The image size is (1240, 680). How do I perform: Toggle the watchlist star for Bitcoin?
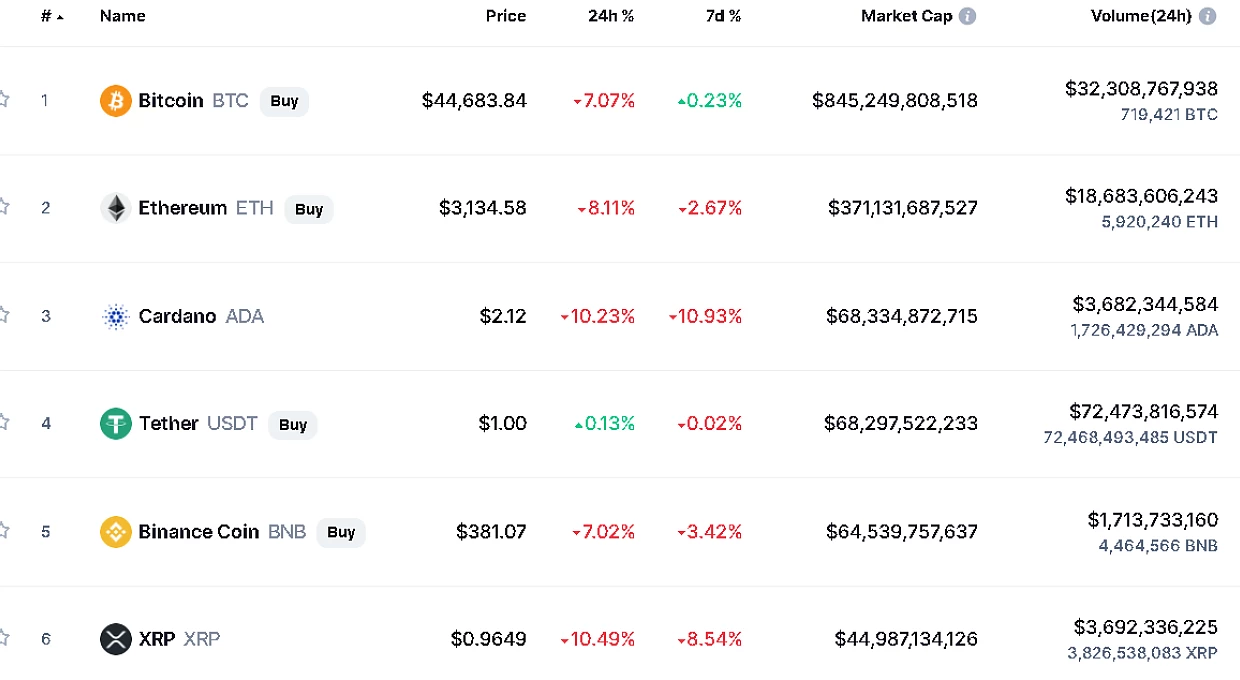3,100
